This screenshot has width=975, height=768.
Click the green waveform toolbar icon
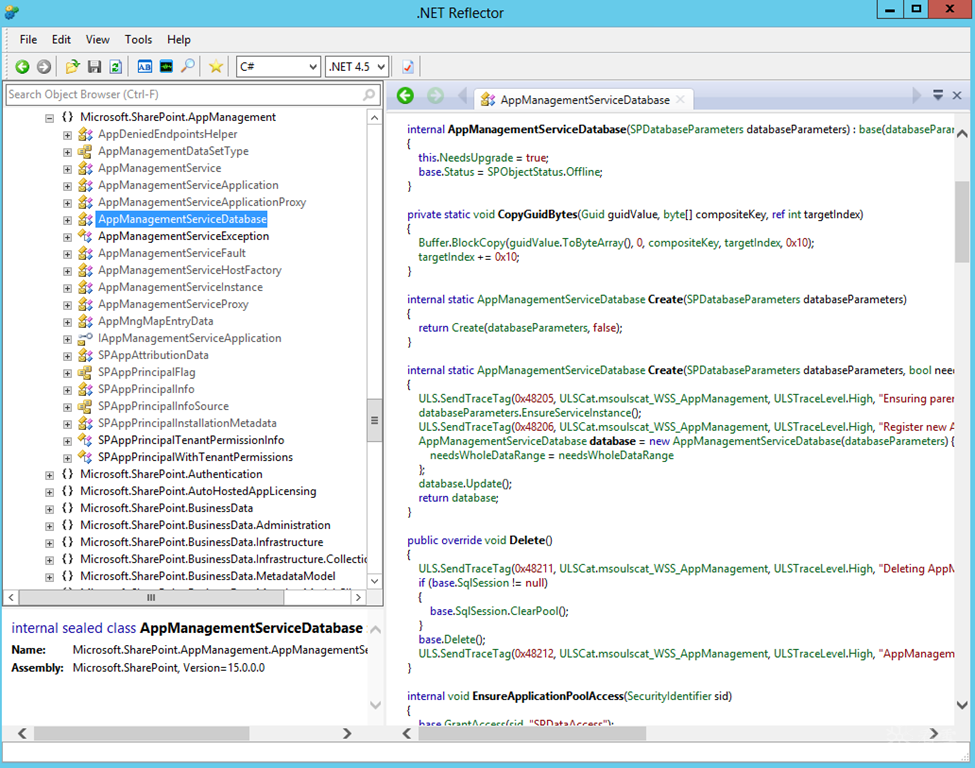click(x=166, y=67)
